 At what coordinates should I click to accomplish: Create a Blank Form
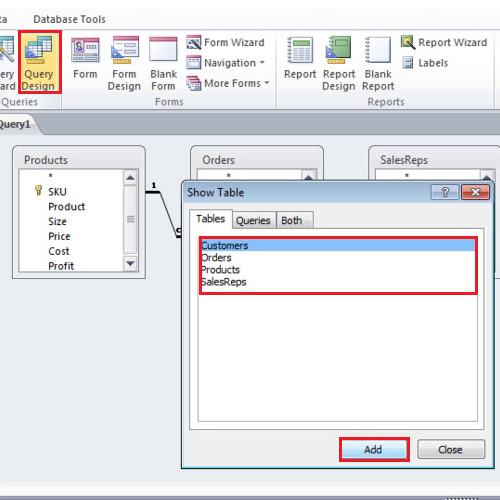click(163, 63)
